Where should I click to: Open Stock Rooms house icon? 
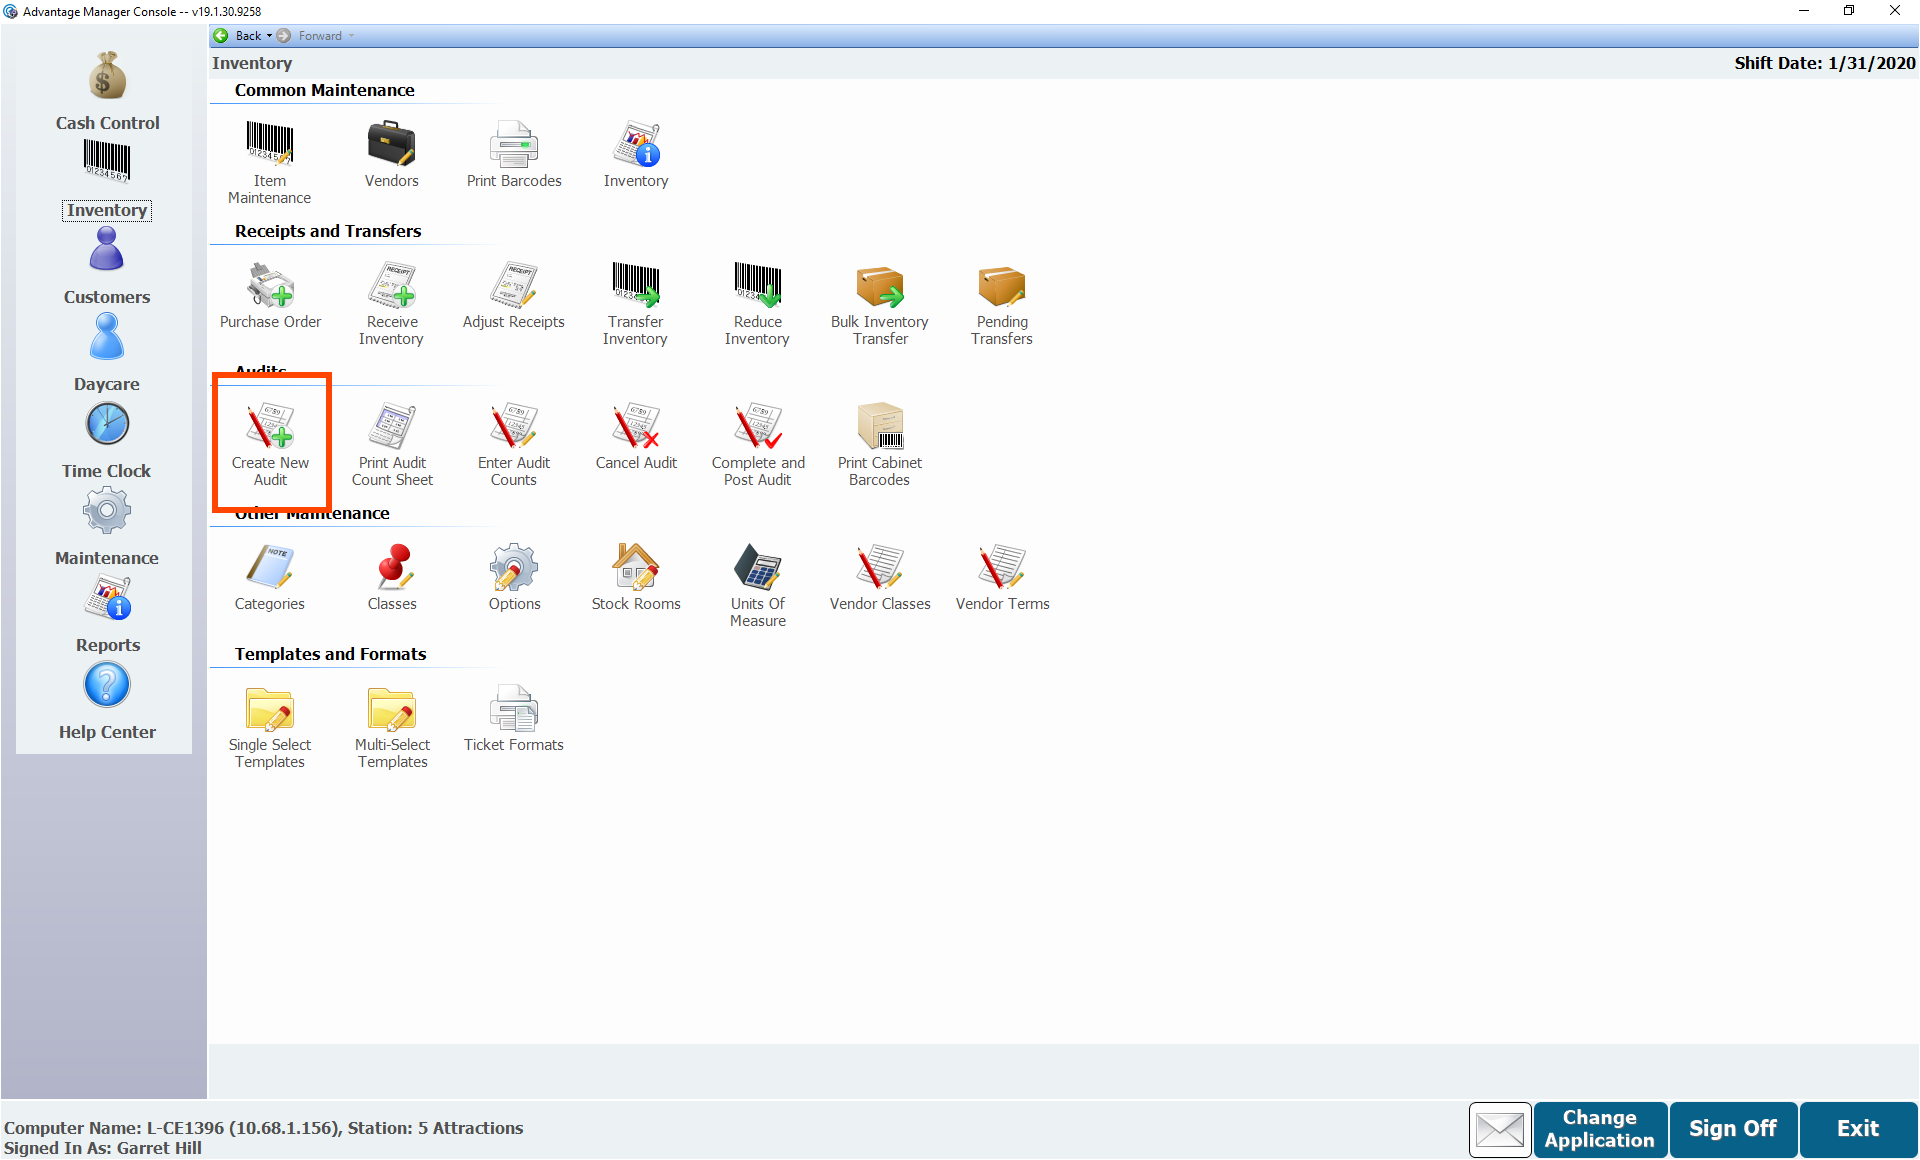pyautogui.click(x=635, y=568)
